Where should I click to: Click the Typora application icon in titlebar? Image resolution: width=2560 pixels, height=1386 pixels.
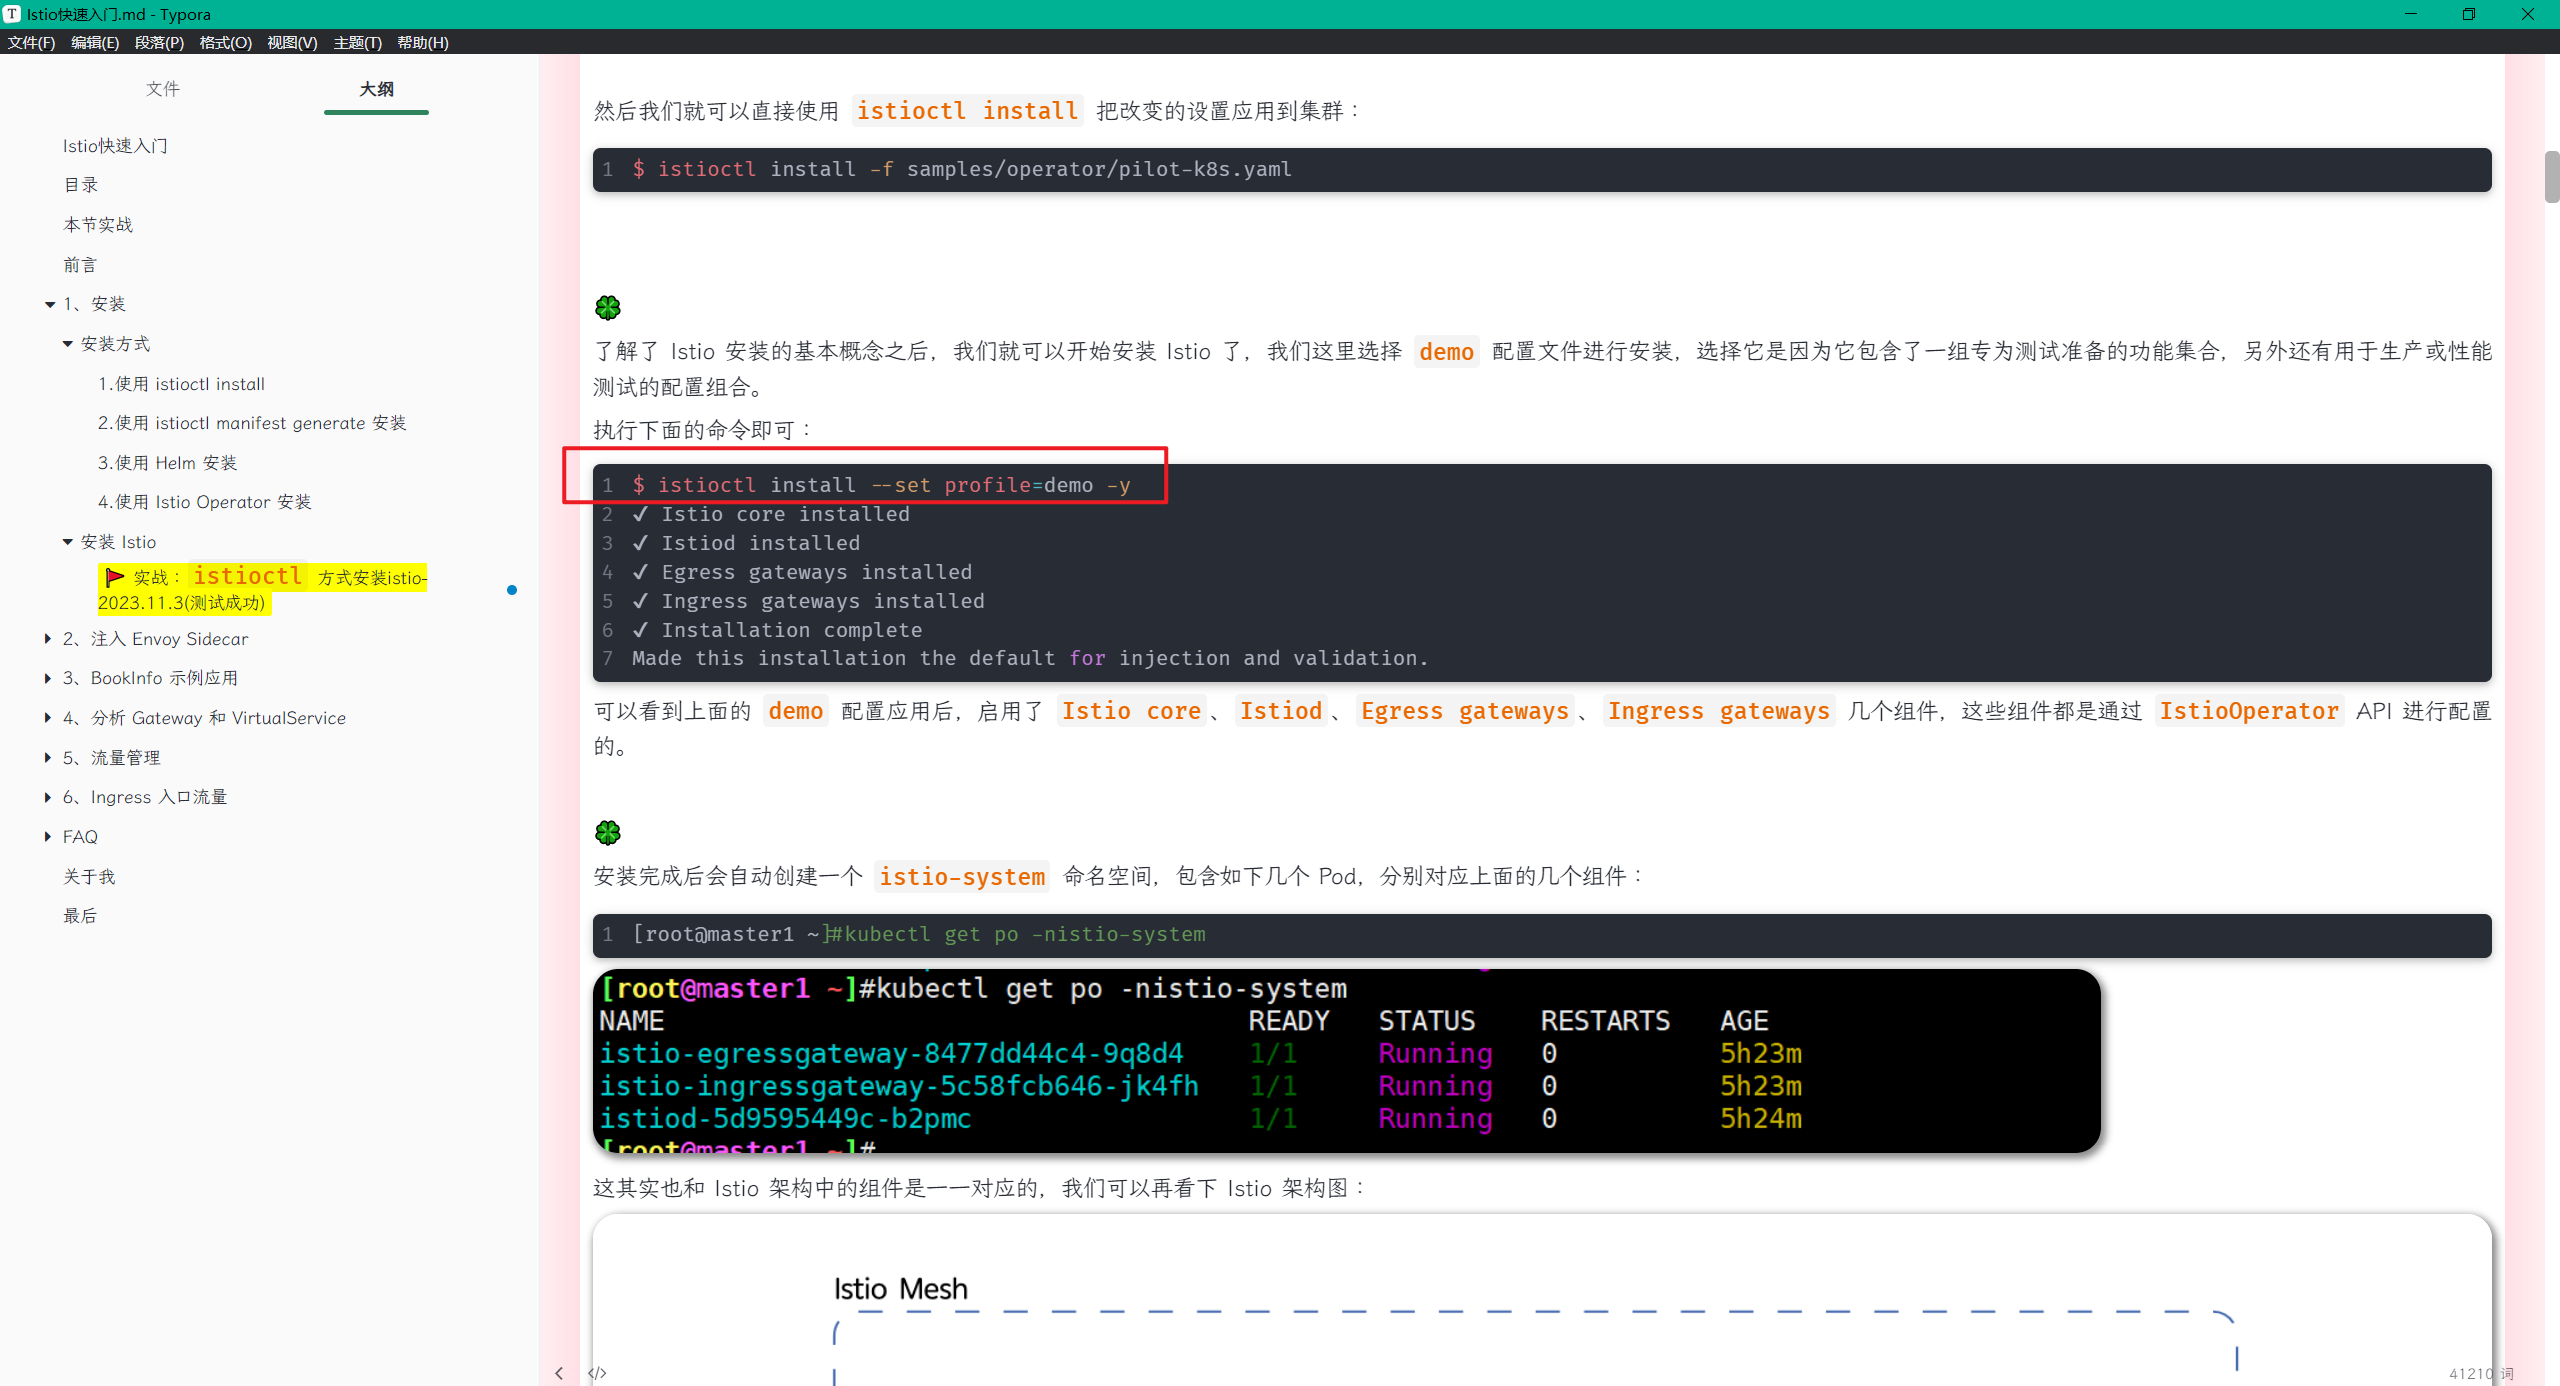pyautogui.click(x=12, y=12)
